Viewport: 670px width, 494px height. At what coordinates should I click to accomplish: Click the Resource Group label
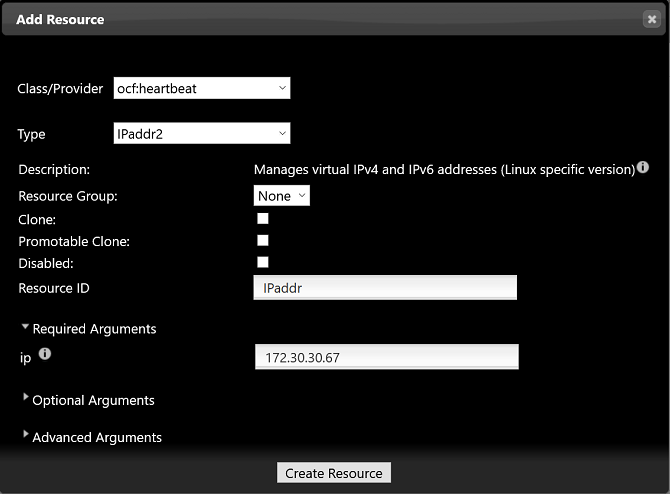click(68, 196)
